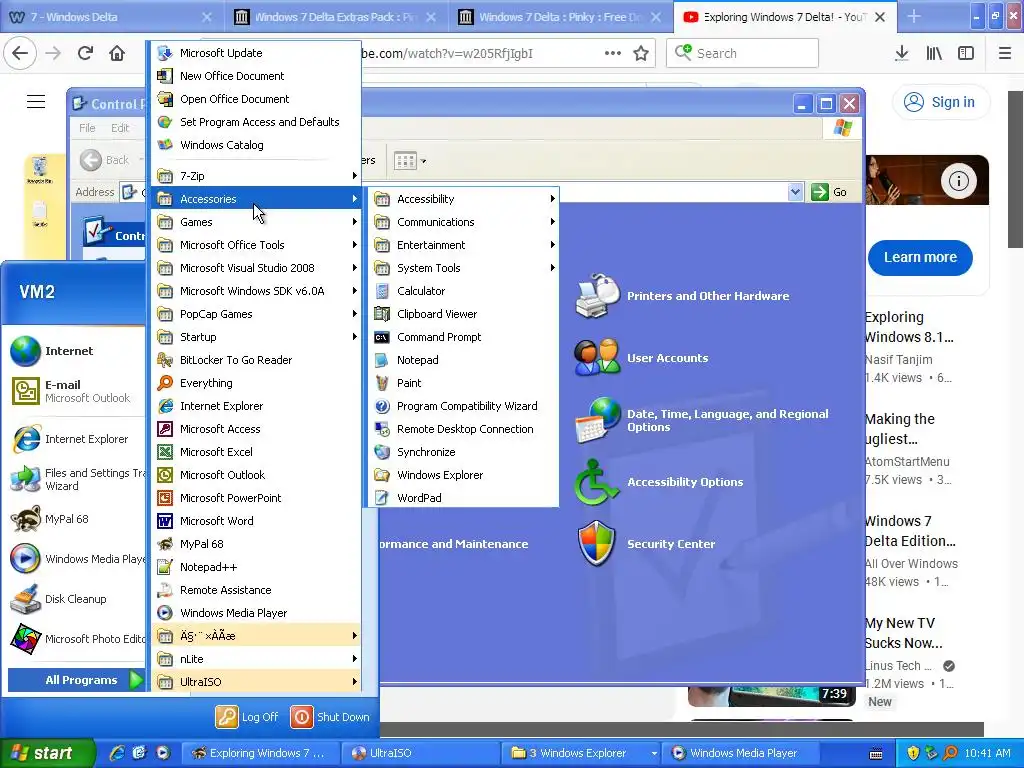This screenshot has height=768, width=1024.
Task: Click the Microsoft PowerPoint icon
Action: point(165,498)
